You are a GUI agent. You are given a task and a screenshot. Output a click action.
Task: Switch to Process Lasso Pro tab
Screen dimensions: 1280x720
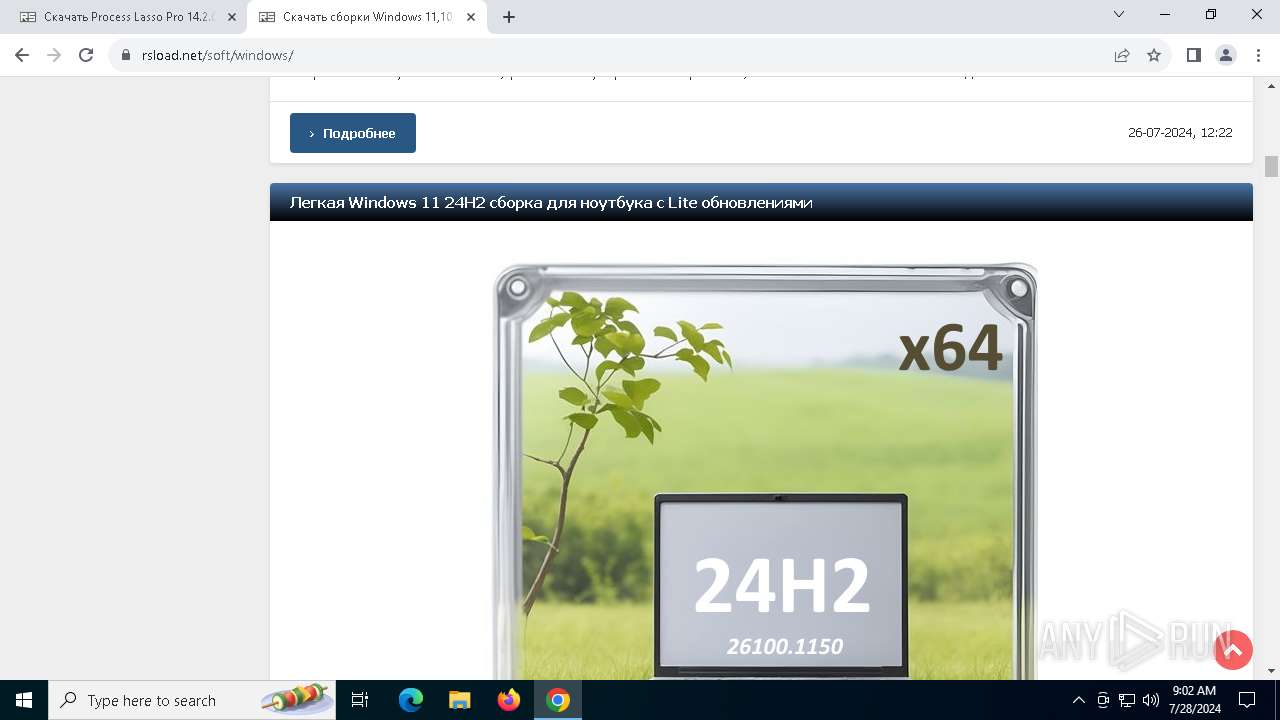tap(127, 17)
